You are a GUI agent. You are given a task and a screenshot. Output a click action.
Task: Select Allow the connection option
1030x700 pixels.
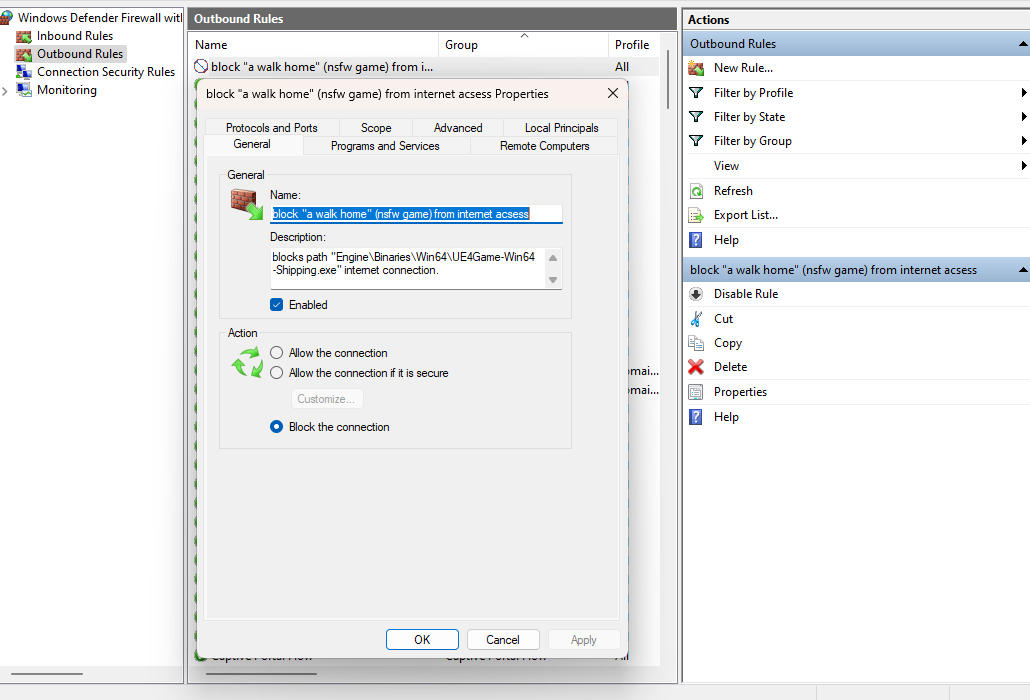pos(277,353)
